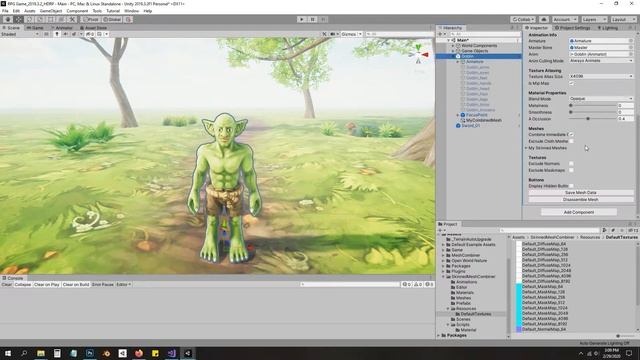
Task: Expand FocusPoint in Hierarchy
Action: coord(458,115)
